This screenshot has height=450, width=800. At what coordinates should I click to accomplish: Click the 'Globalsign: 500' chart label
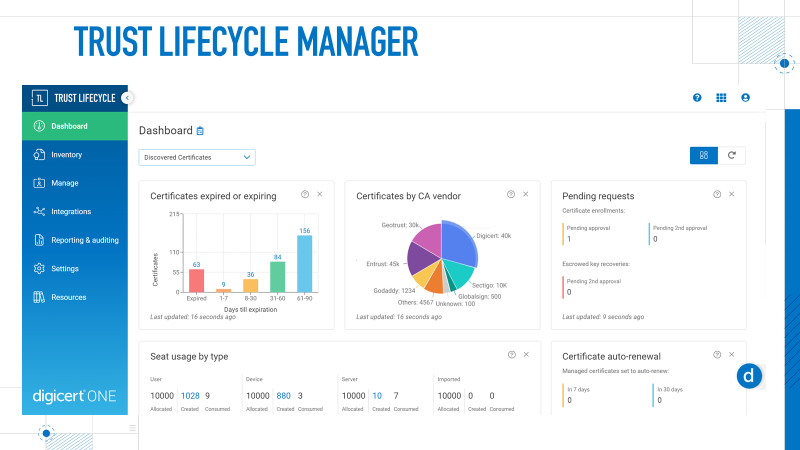point(480,296)
